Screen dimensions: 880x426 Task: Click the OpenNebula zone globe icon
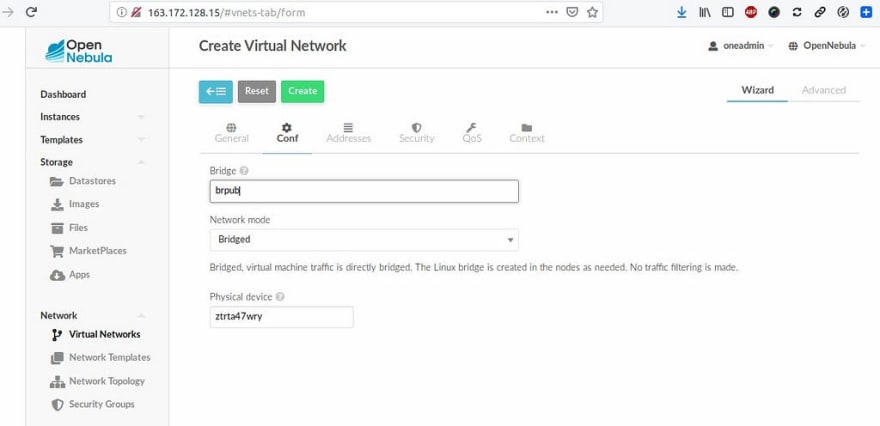(793, 46)
